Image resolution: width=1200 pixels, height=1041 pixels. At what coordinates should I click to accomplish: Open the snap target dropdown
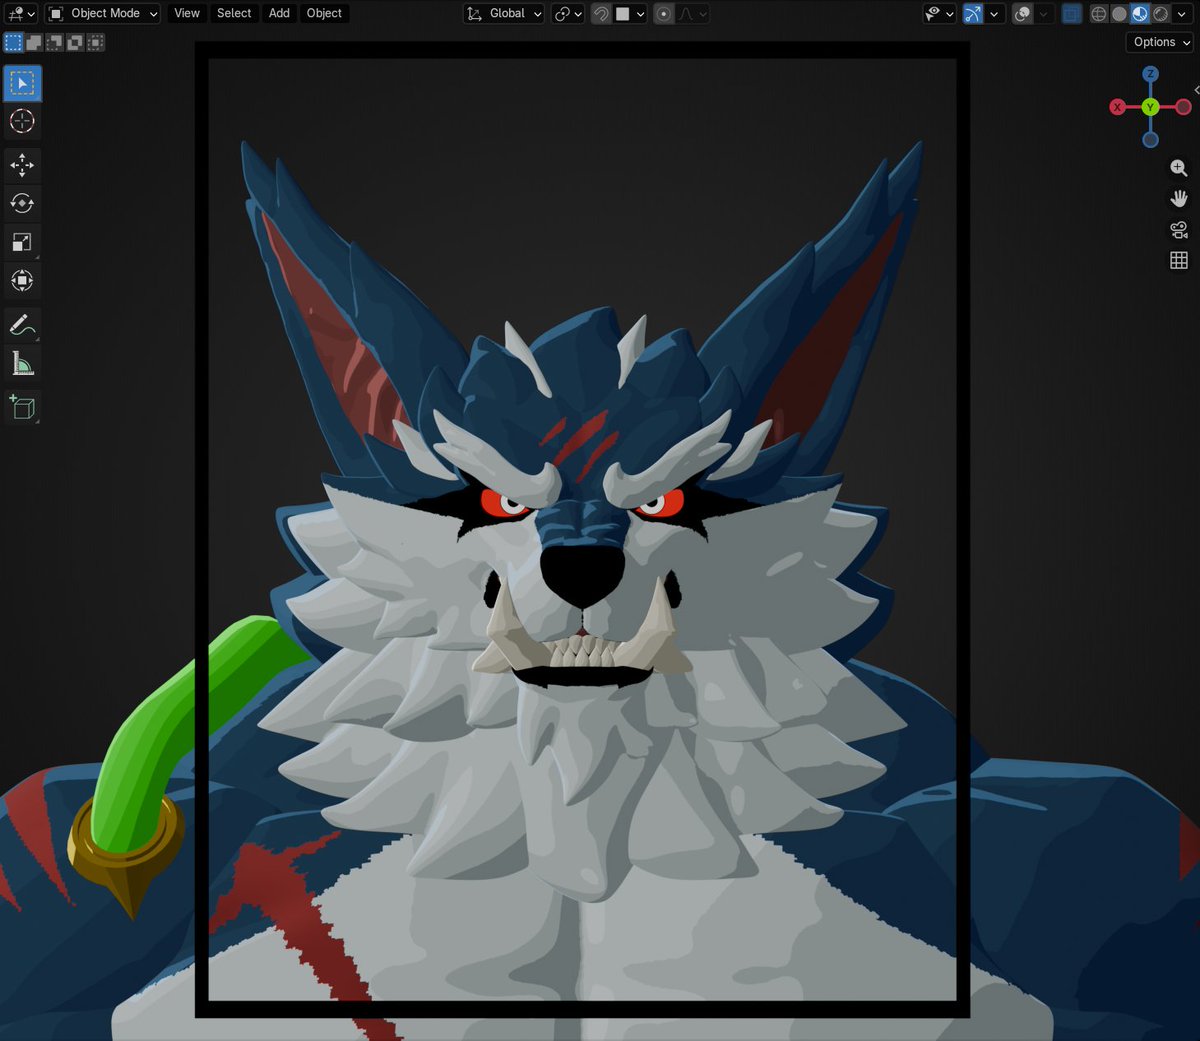click(630, 13)
